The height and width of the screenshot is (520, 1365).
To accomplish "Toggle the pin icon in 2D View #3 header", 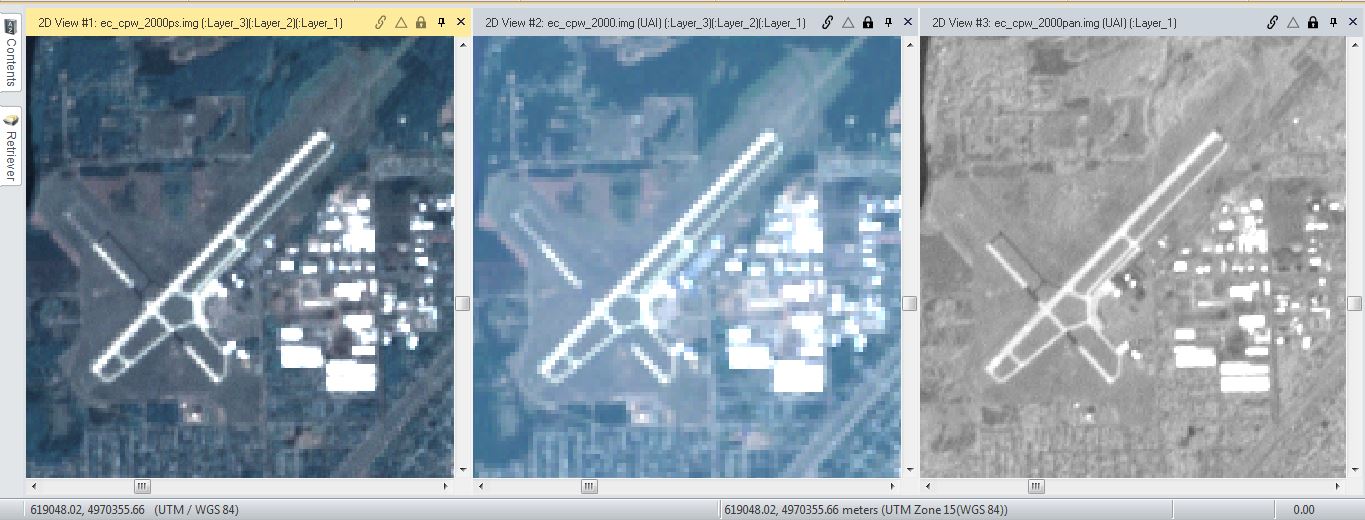I will point(1334,22).
